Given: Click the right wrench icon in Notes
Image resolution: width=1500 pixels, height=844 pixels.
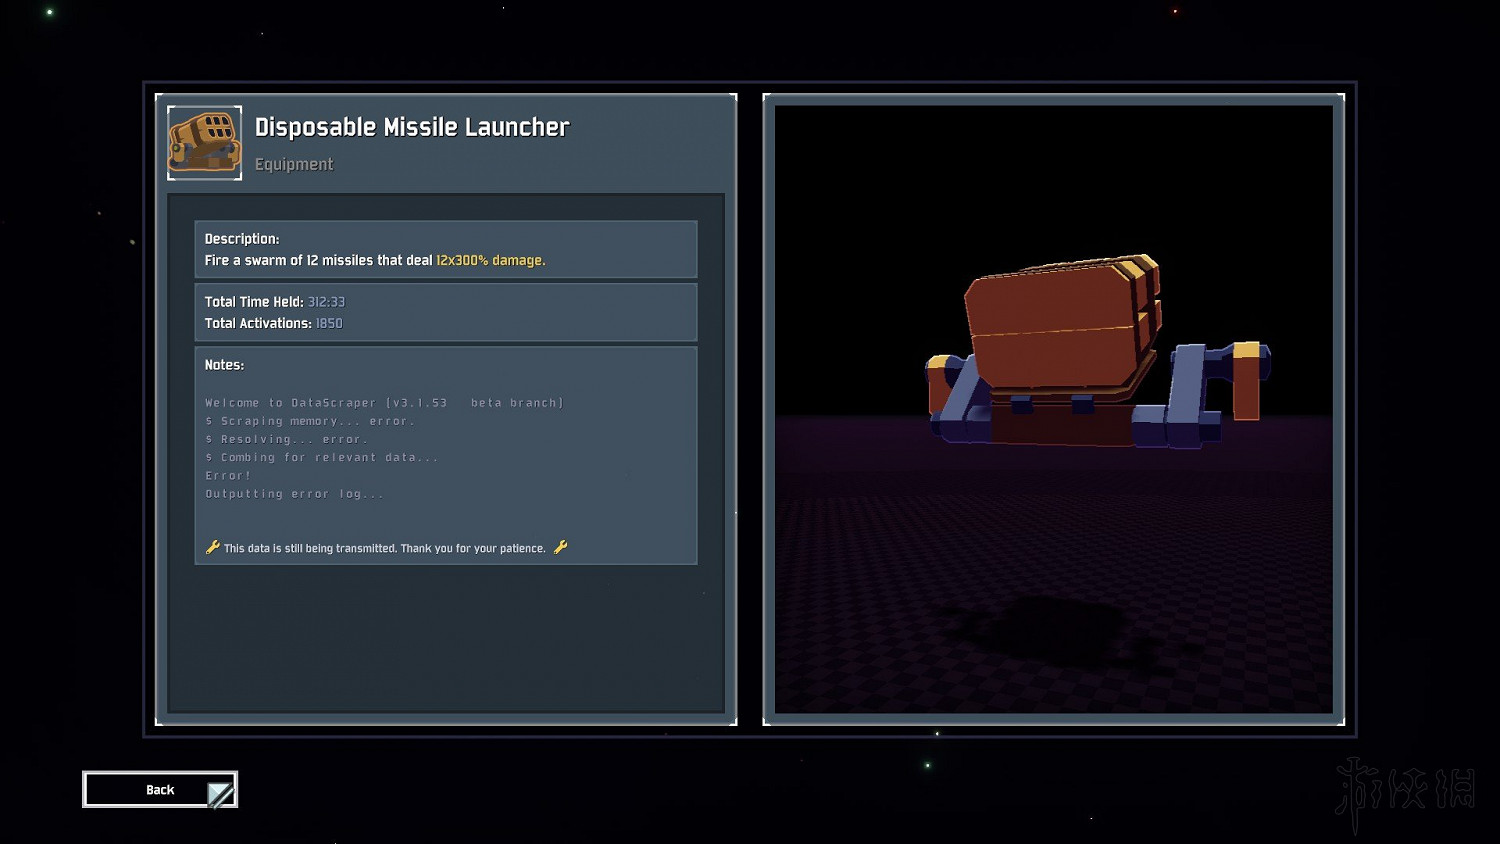Looking at the screenshot, I should [561, 547].
